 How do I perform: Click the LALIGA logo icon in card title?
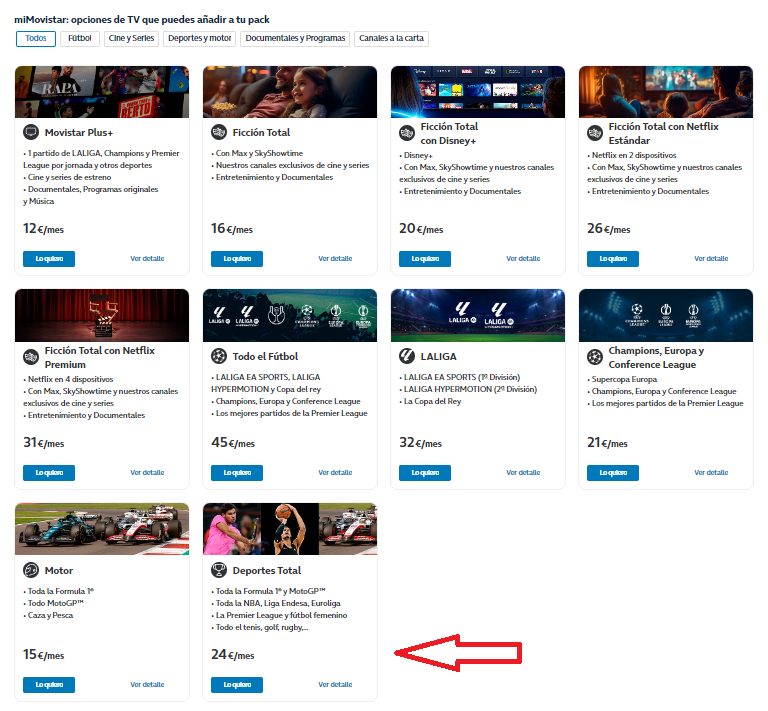click(407, 356)
